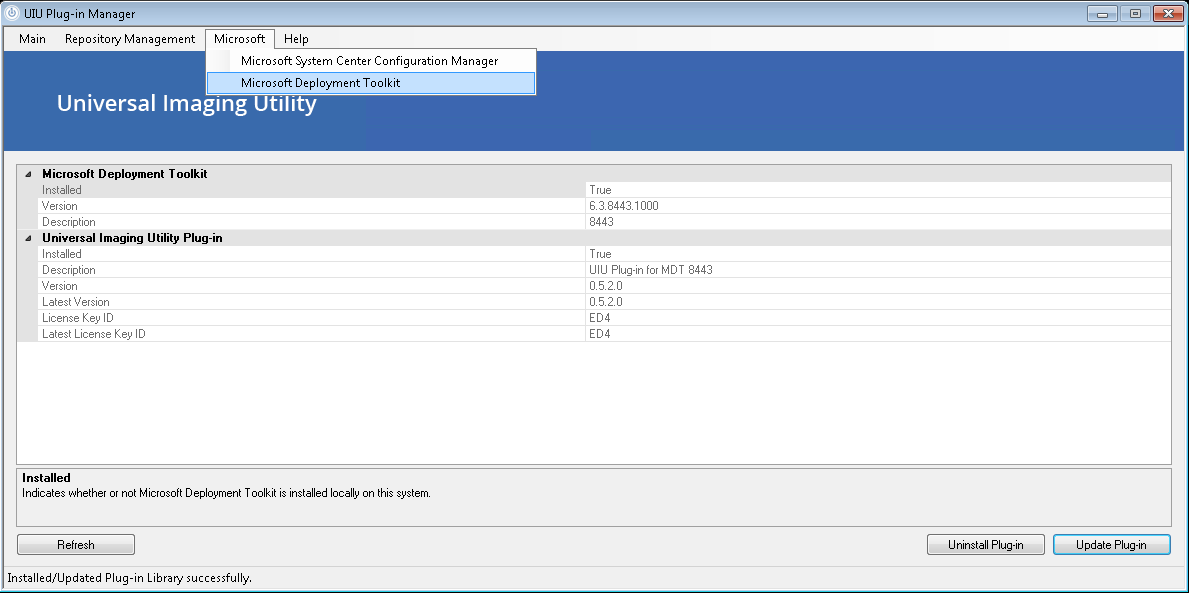This screenshot has height=593, width=1189.
Task: Minimize the UIU Plug-in Manager window
Action: pos(1102,14)
